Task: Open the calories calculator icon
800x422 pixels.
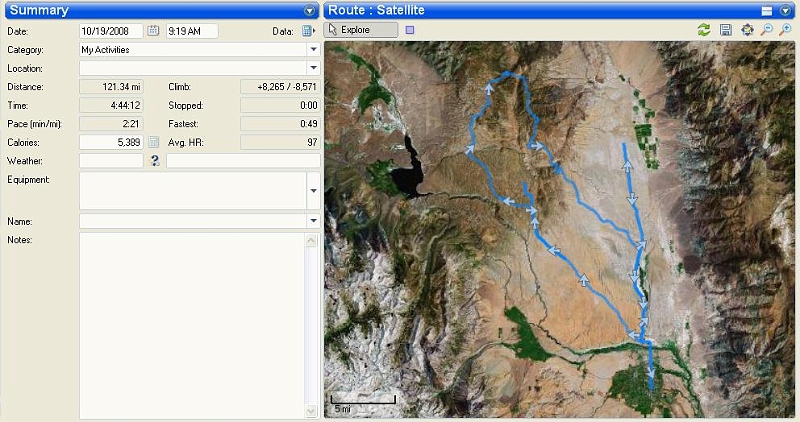Action: [x=154, y=142]
